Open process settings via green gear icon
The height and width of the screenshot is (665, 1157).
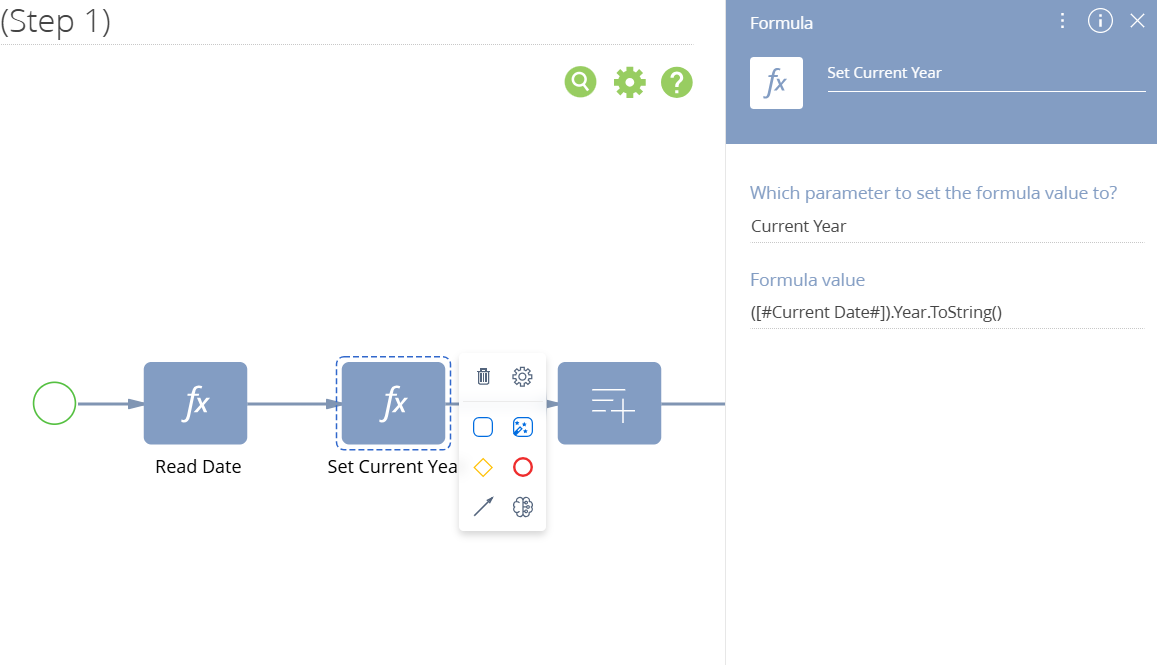pos(629,82)
